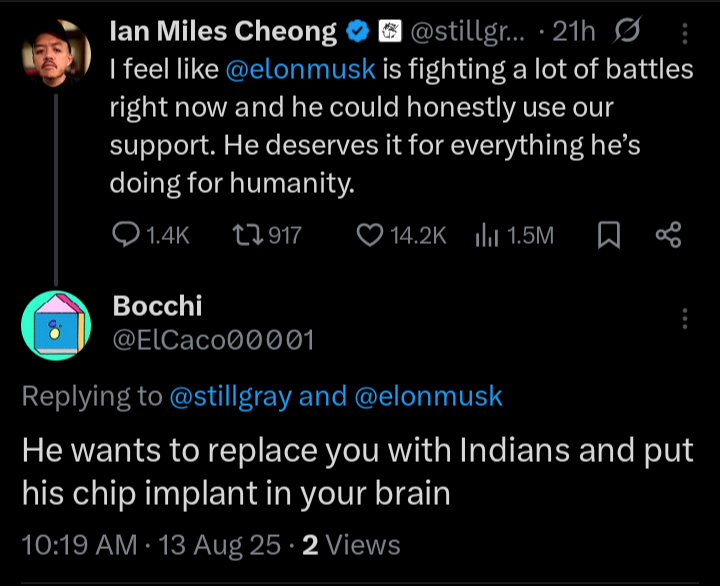Click Bocchi display name
The height and width of the screenshot is (586, 720).
point(158,305)
